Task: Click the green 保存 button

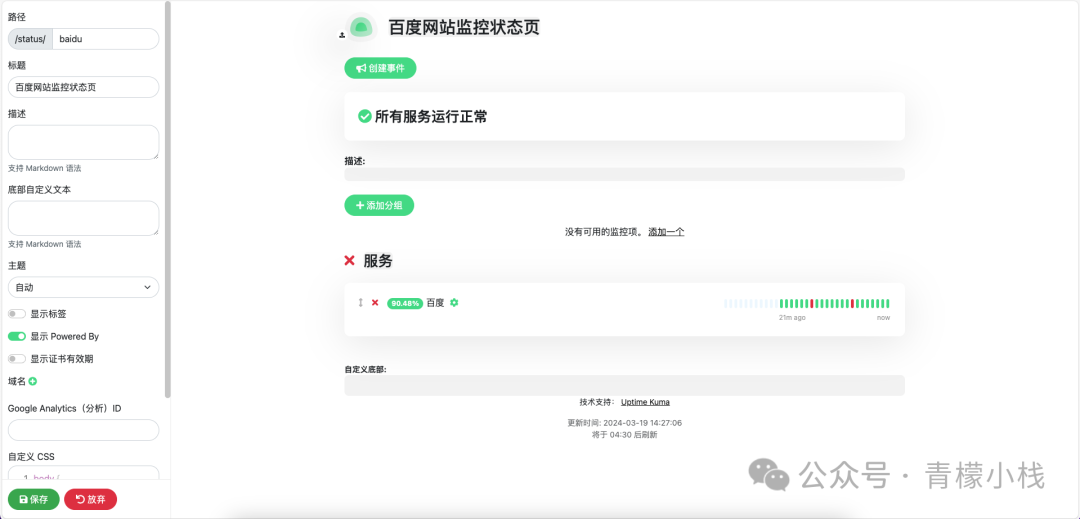Action: click(34, 500)
